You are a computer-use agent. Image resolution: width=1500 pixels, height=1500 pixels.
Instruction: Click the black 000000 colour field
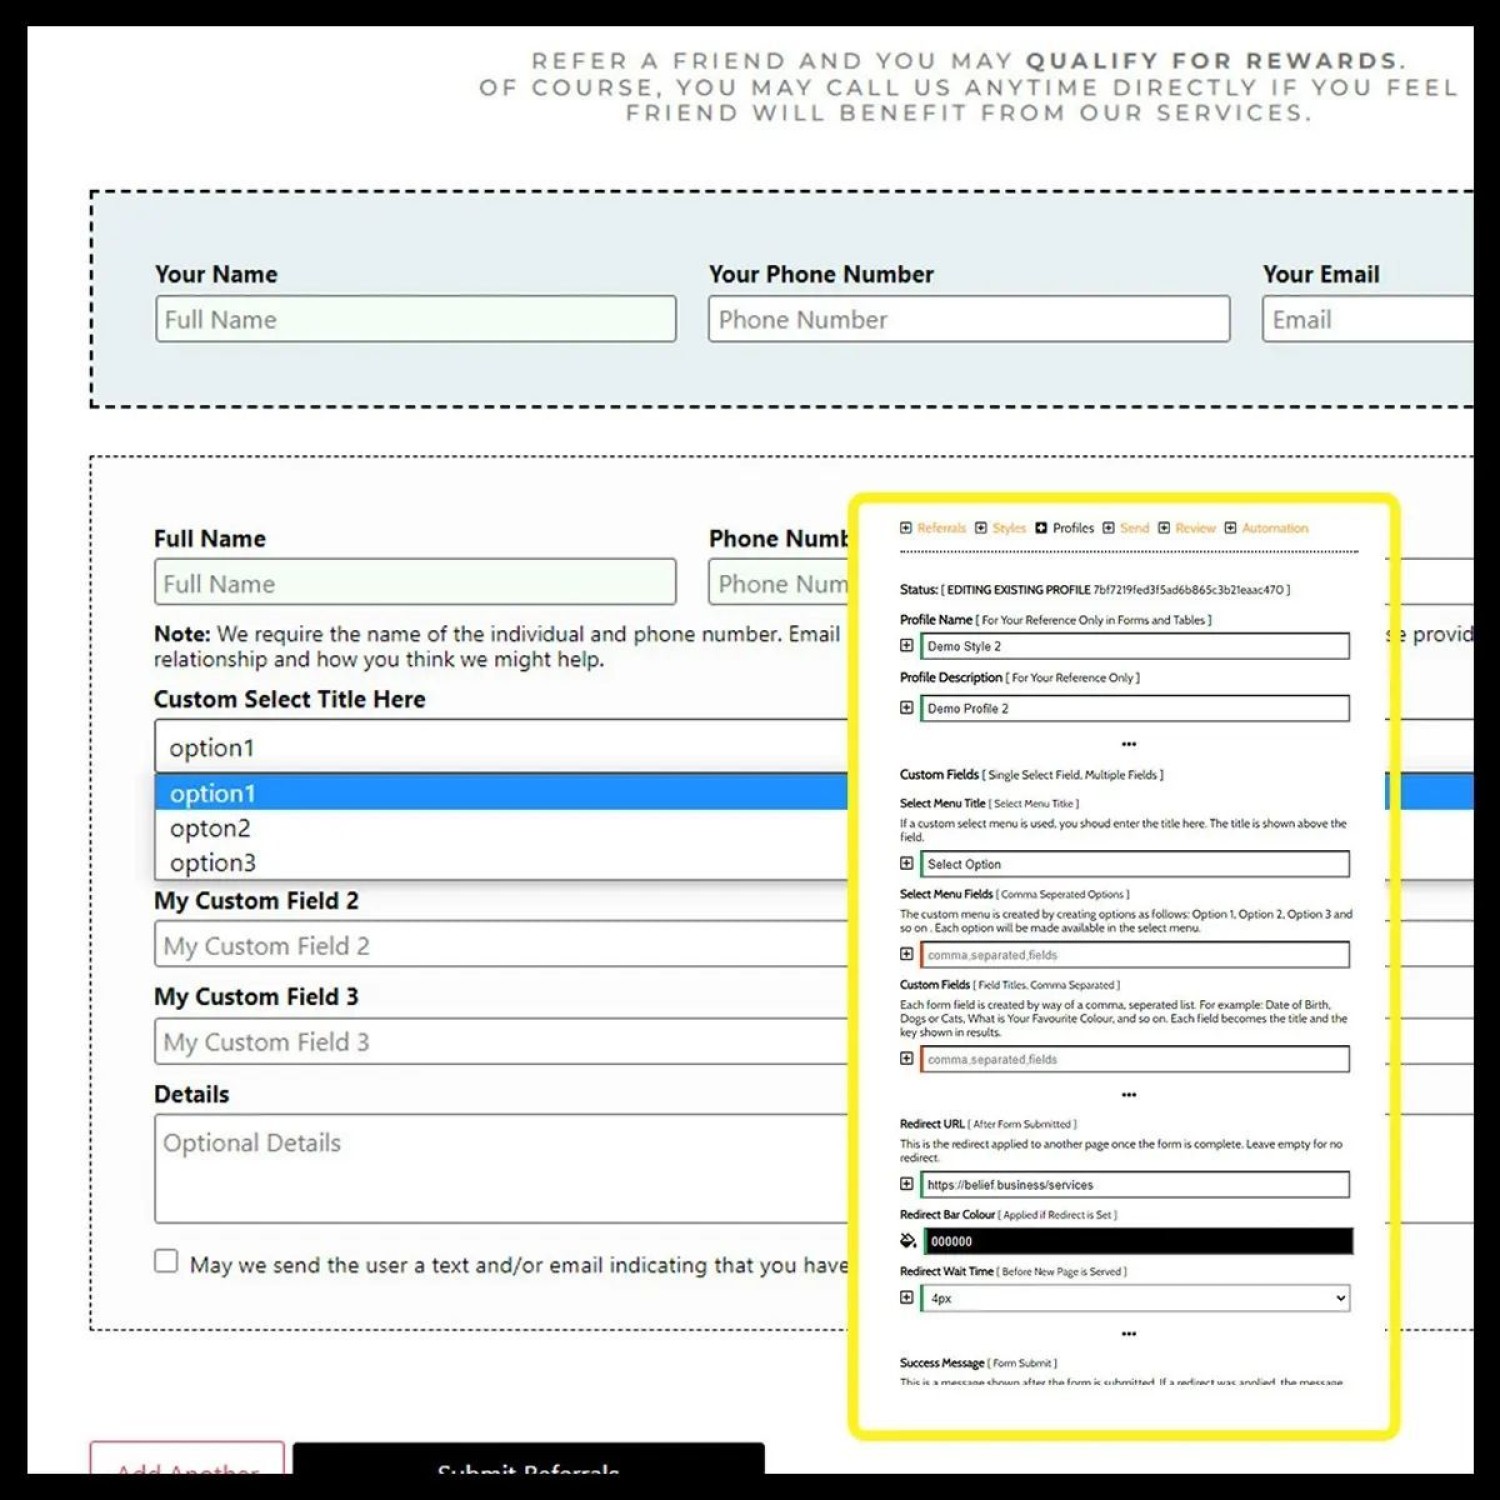click(1137, 1241)
